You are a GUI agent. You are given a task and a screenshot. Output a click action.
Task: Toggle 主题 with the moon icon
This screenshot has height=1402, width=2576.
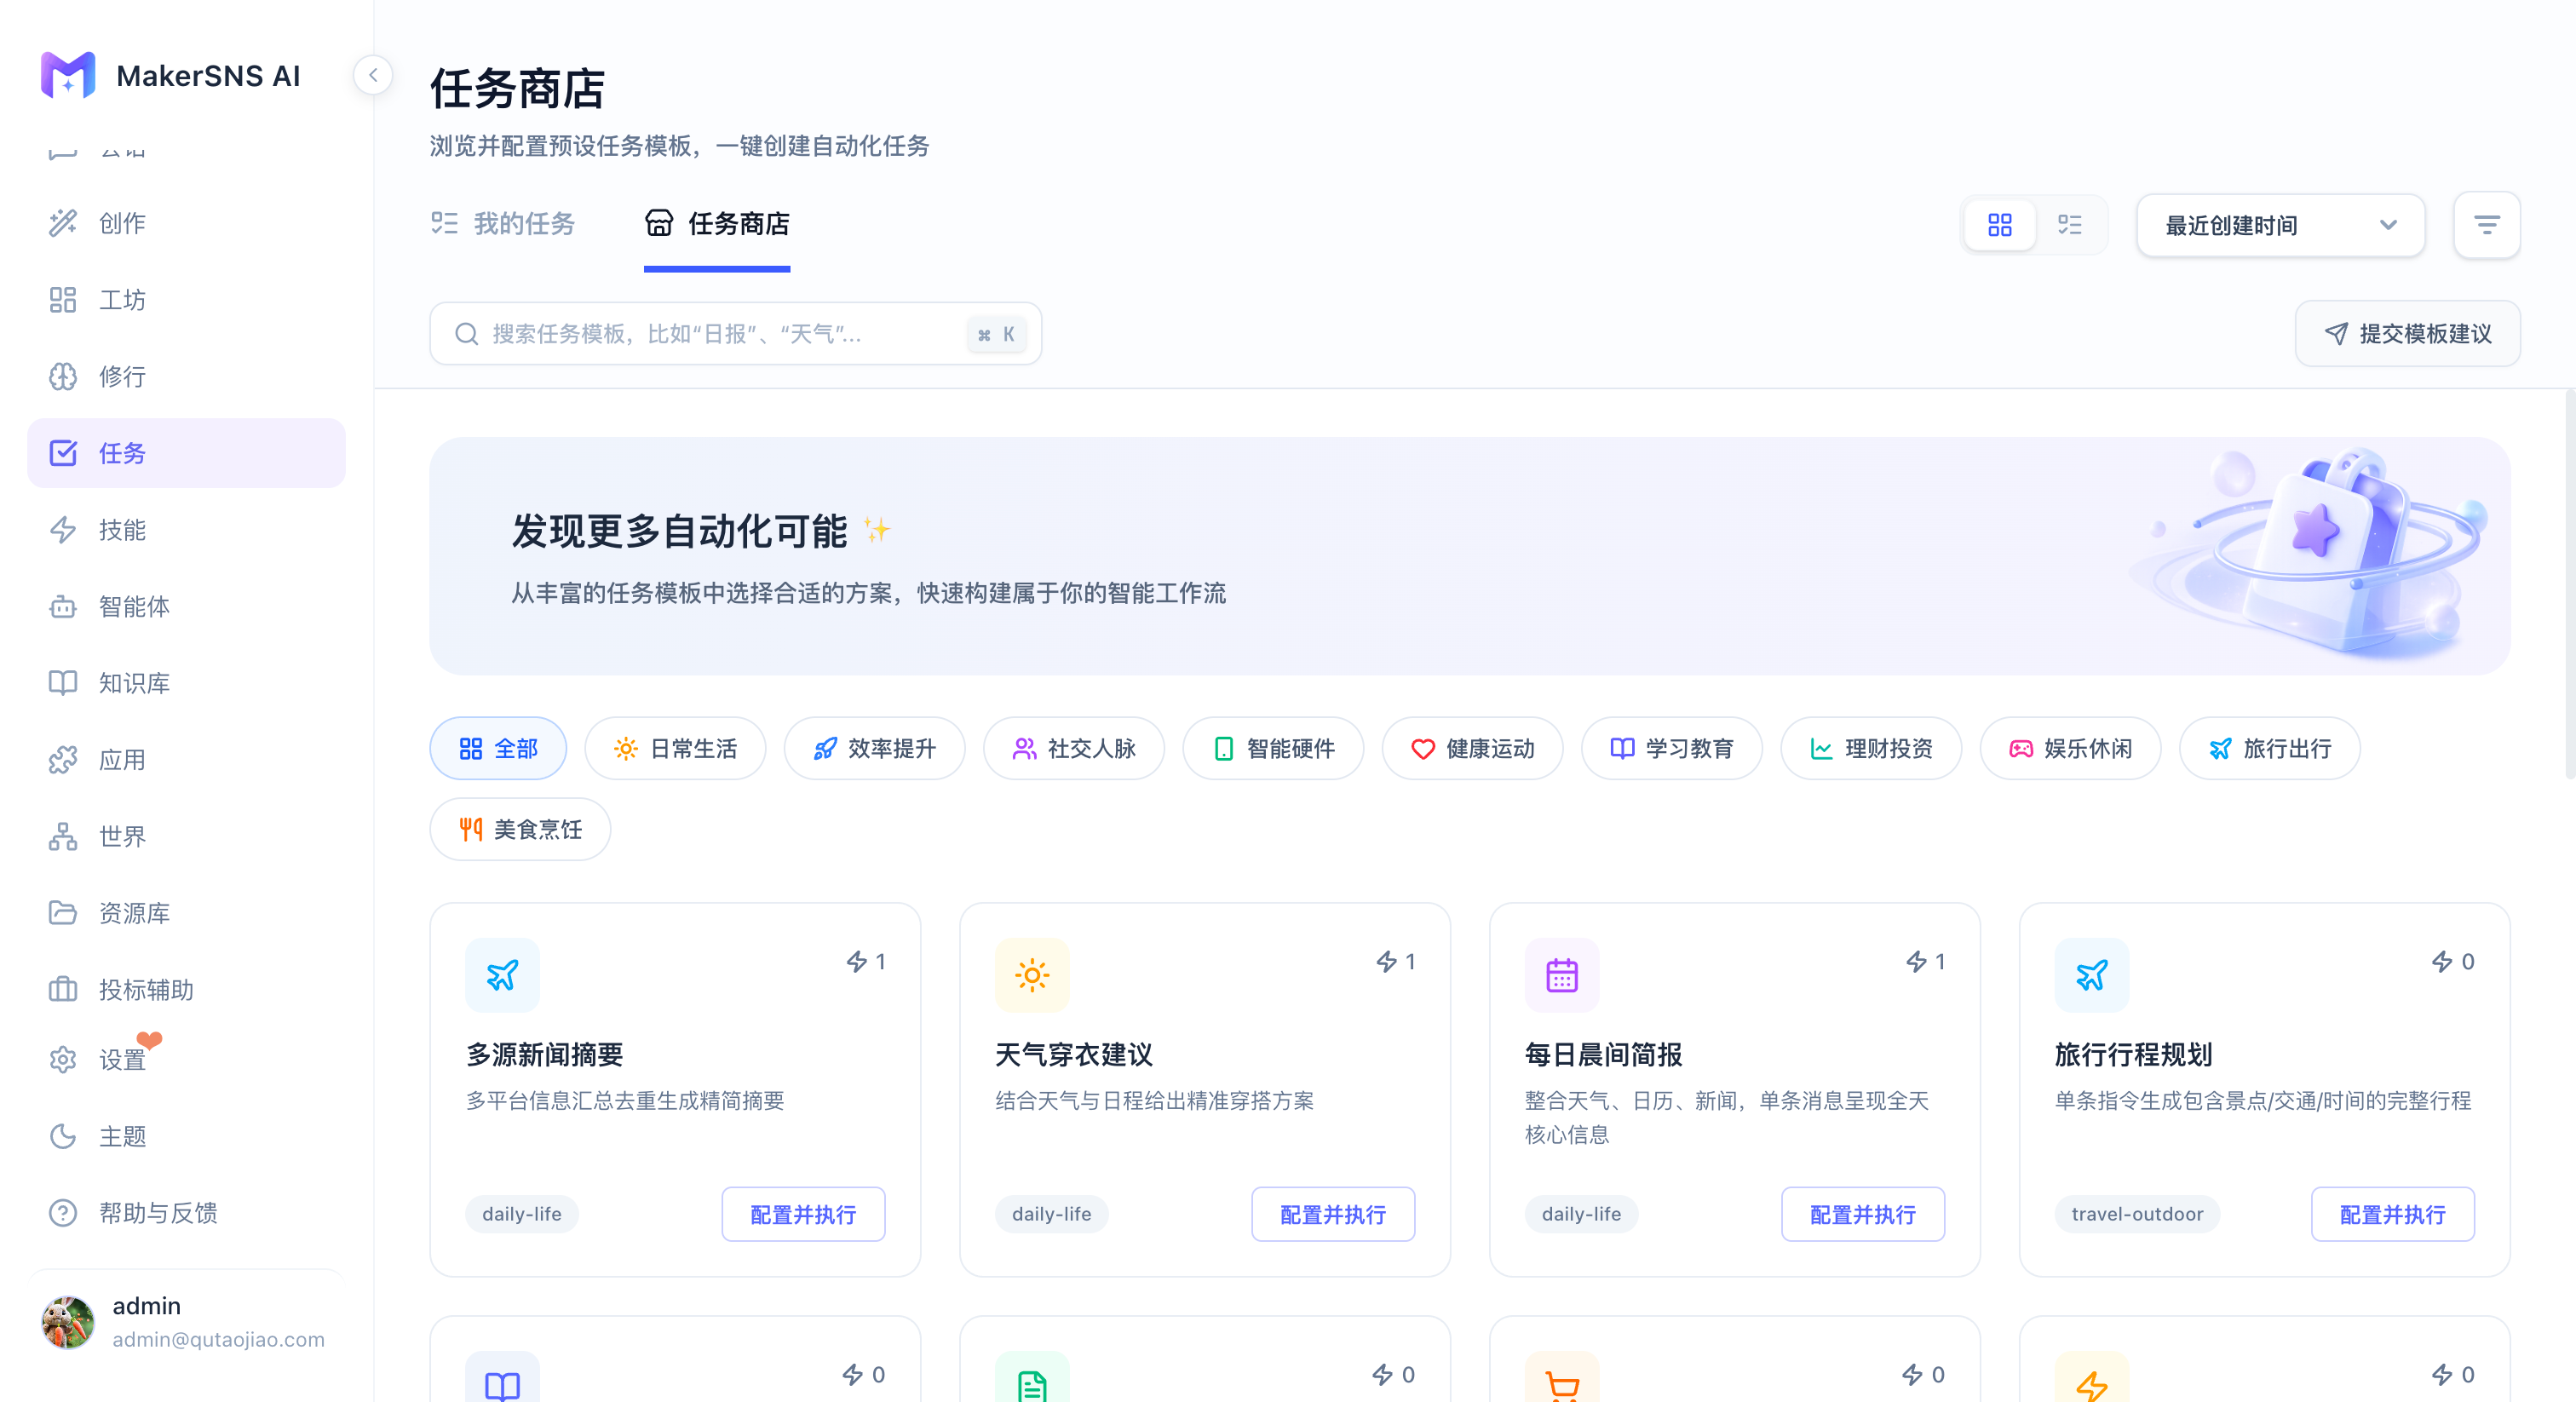[186, 1137]
